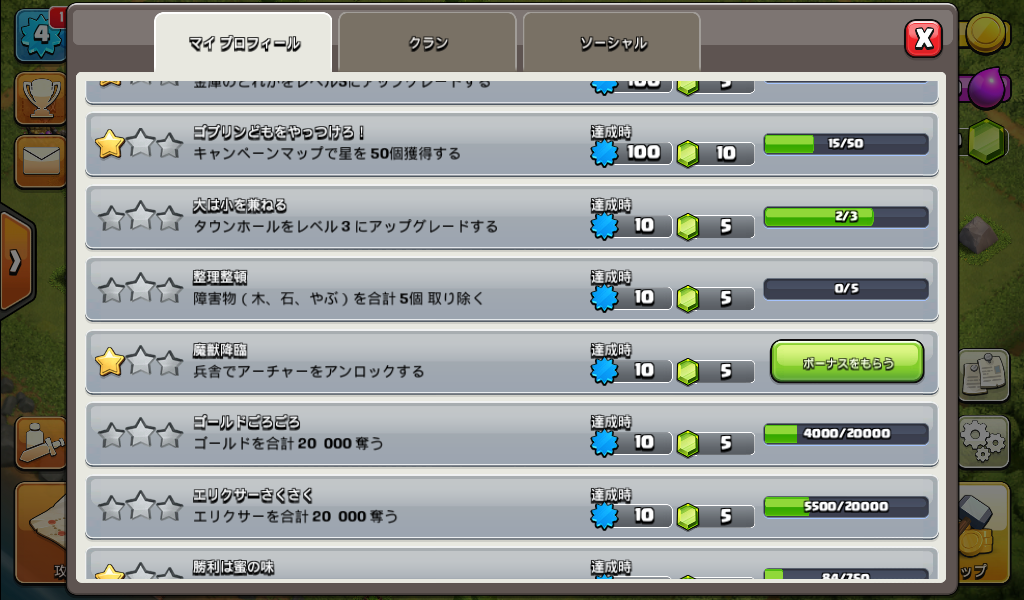The width and height of the screenshot is (1024, 600).
Task: Click the 4000/20000 gold progress bar
Action: pos(846,434)
